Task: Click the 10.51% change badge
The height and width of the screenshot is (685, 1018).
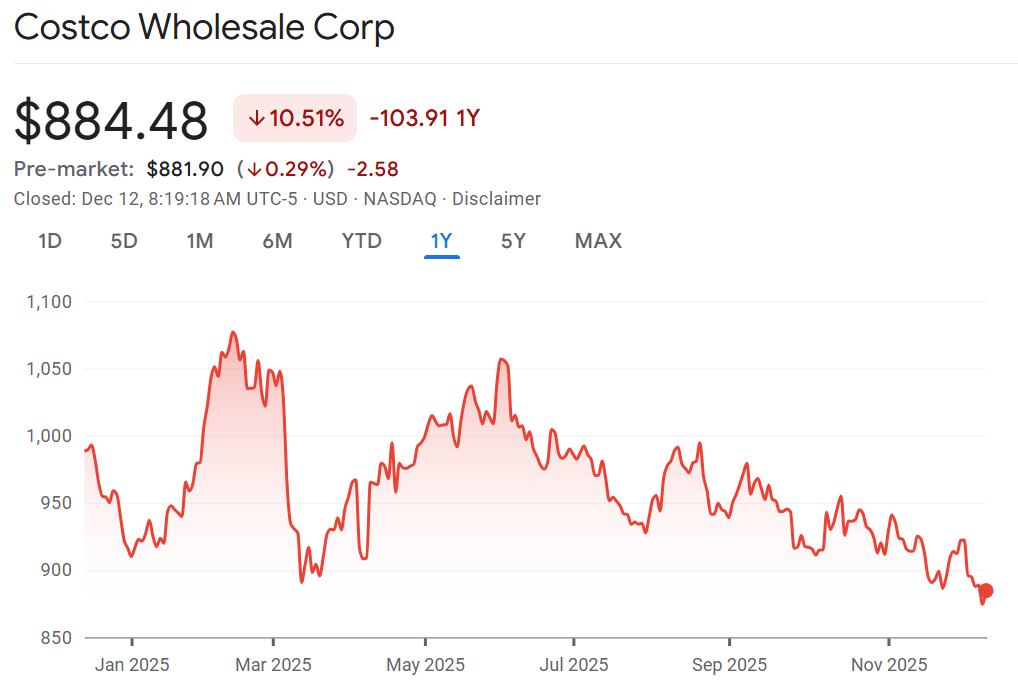Action: pos(295,119)
